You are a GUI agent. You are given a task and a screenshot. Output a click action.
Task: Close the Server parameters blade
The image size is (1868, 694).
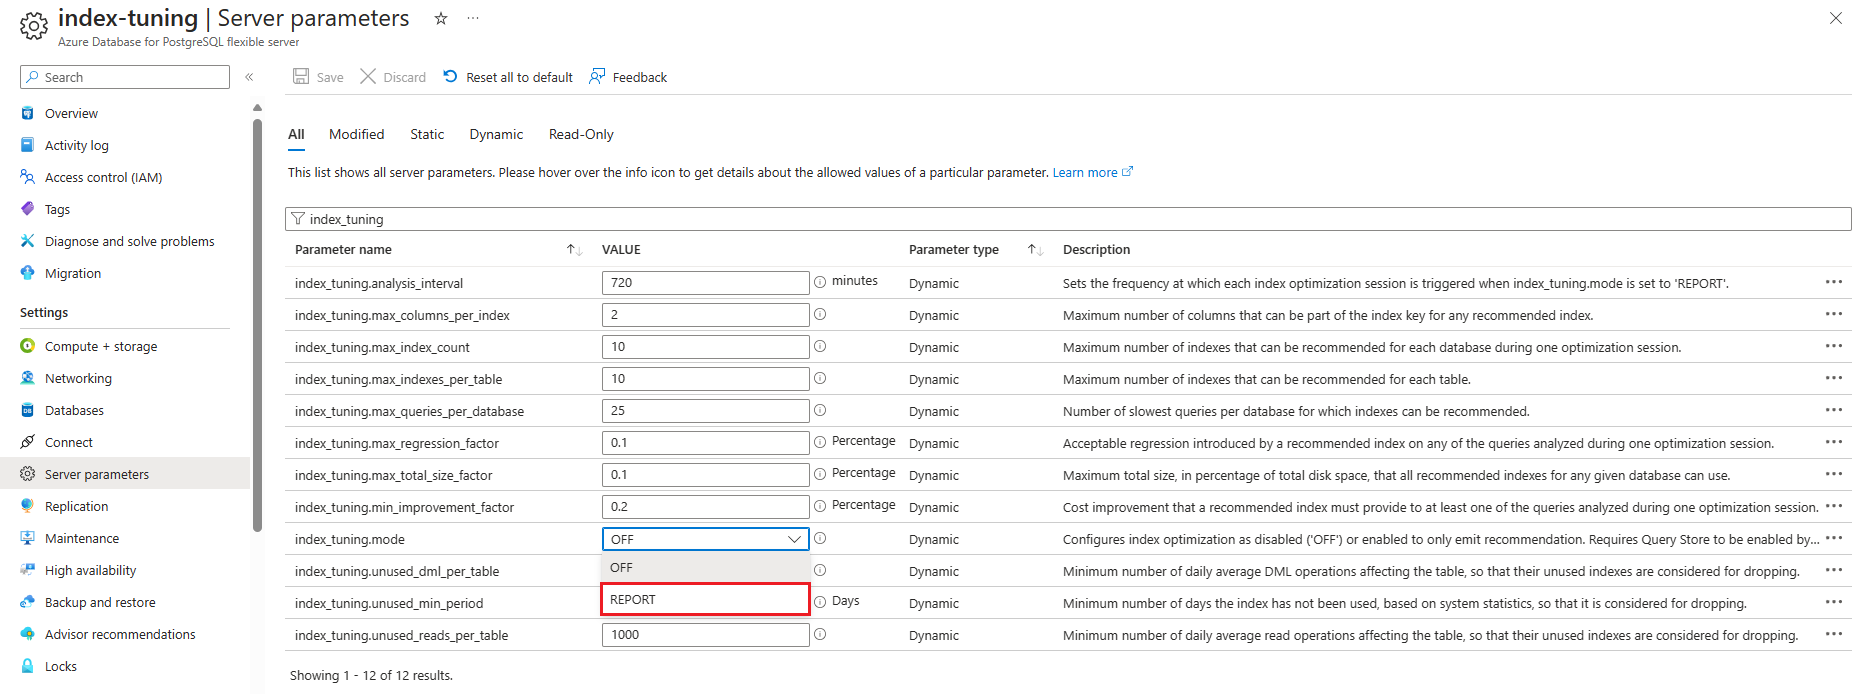1836,18
